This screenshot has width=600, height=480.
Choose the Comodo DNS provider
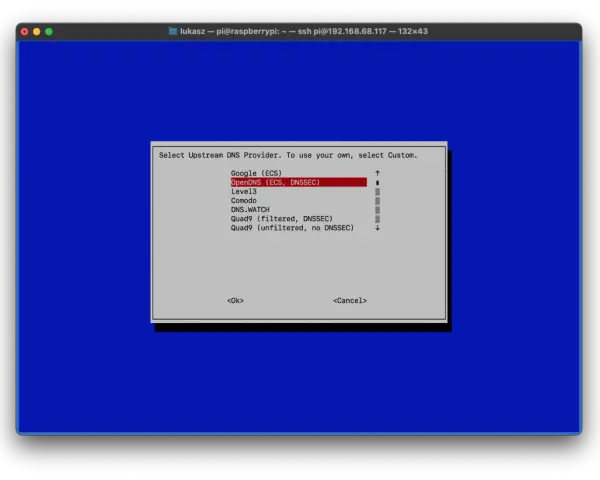click(243, 201)
